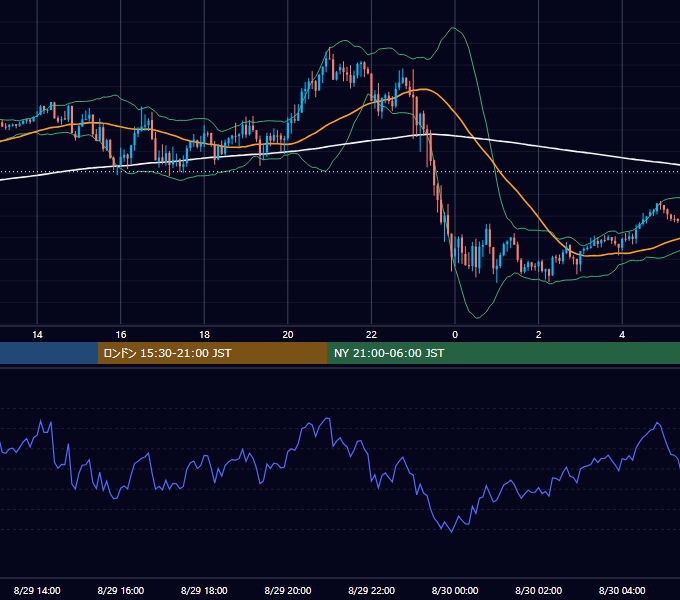Click the 0 hour axis label
The height and width of the screenshot is (600, 680).
pyautogui.click(x=455, y=335)
